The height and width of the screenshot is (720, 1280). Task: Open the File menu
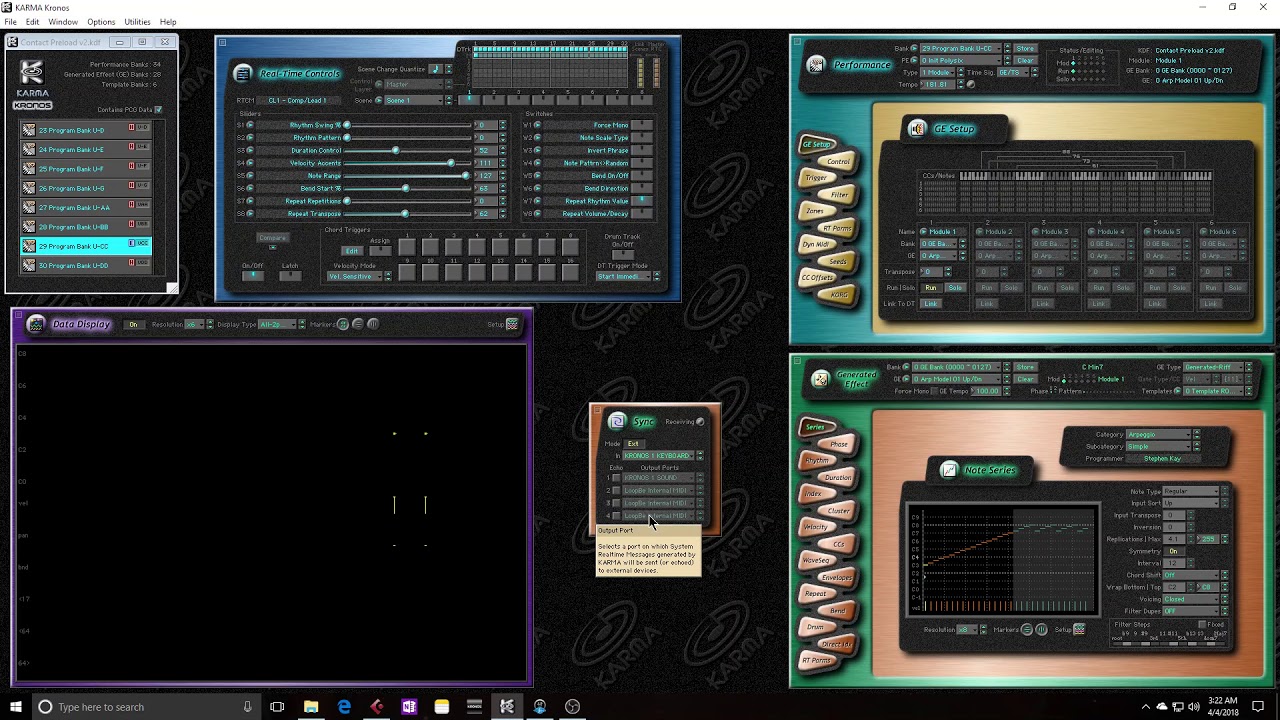tap(10, 22)
